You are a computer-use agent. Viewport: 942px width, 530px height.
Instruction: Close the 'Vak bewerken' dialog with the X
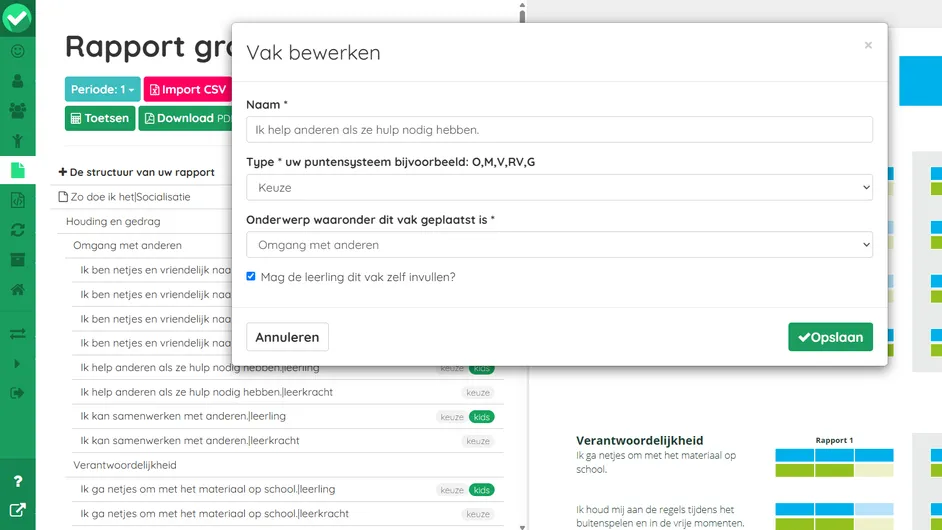point(868,45)
